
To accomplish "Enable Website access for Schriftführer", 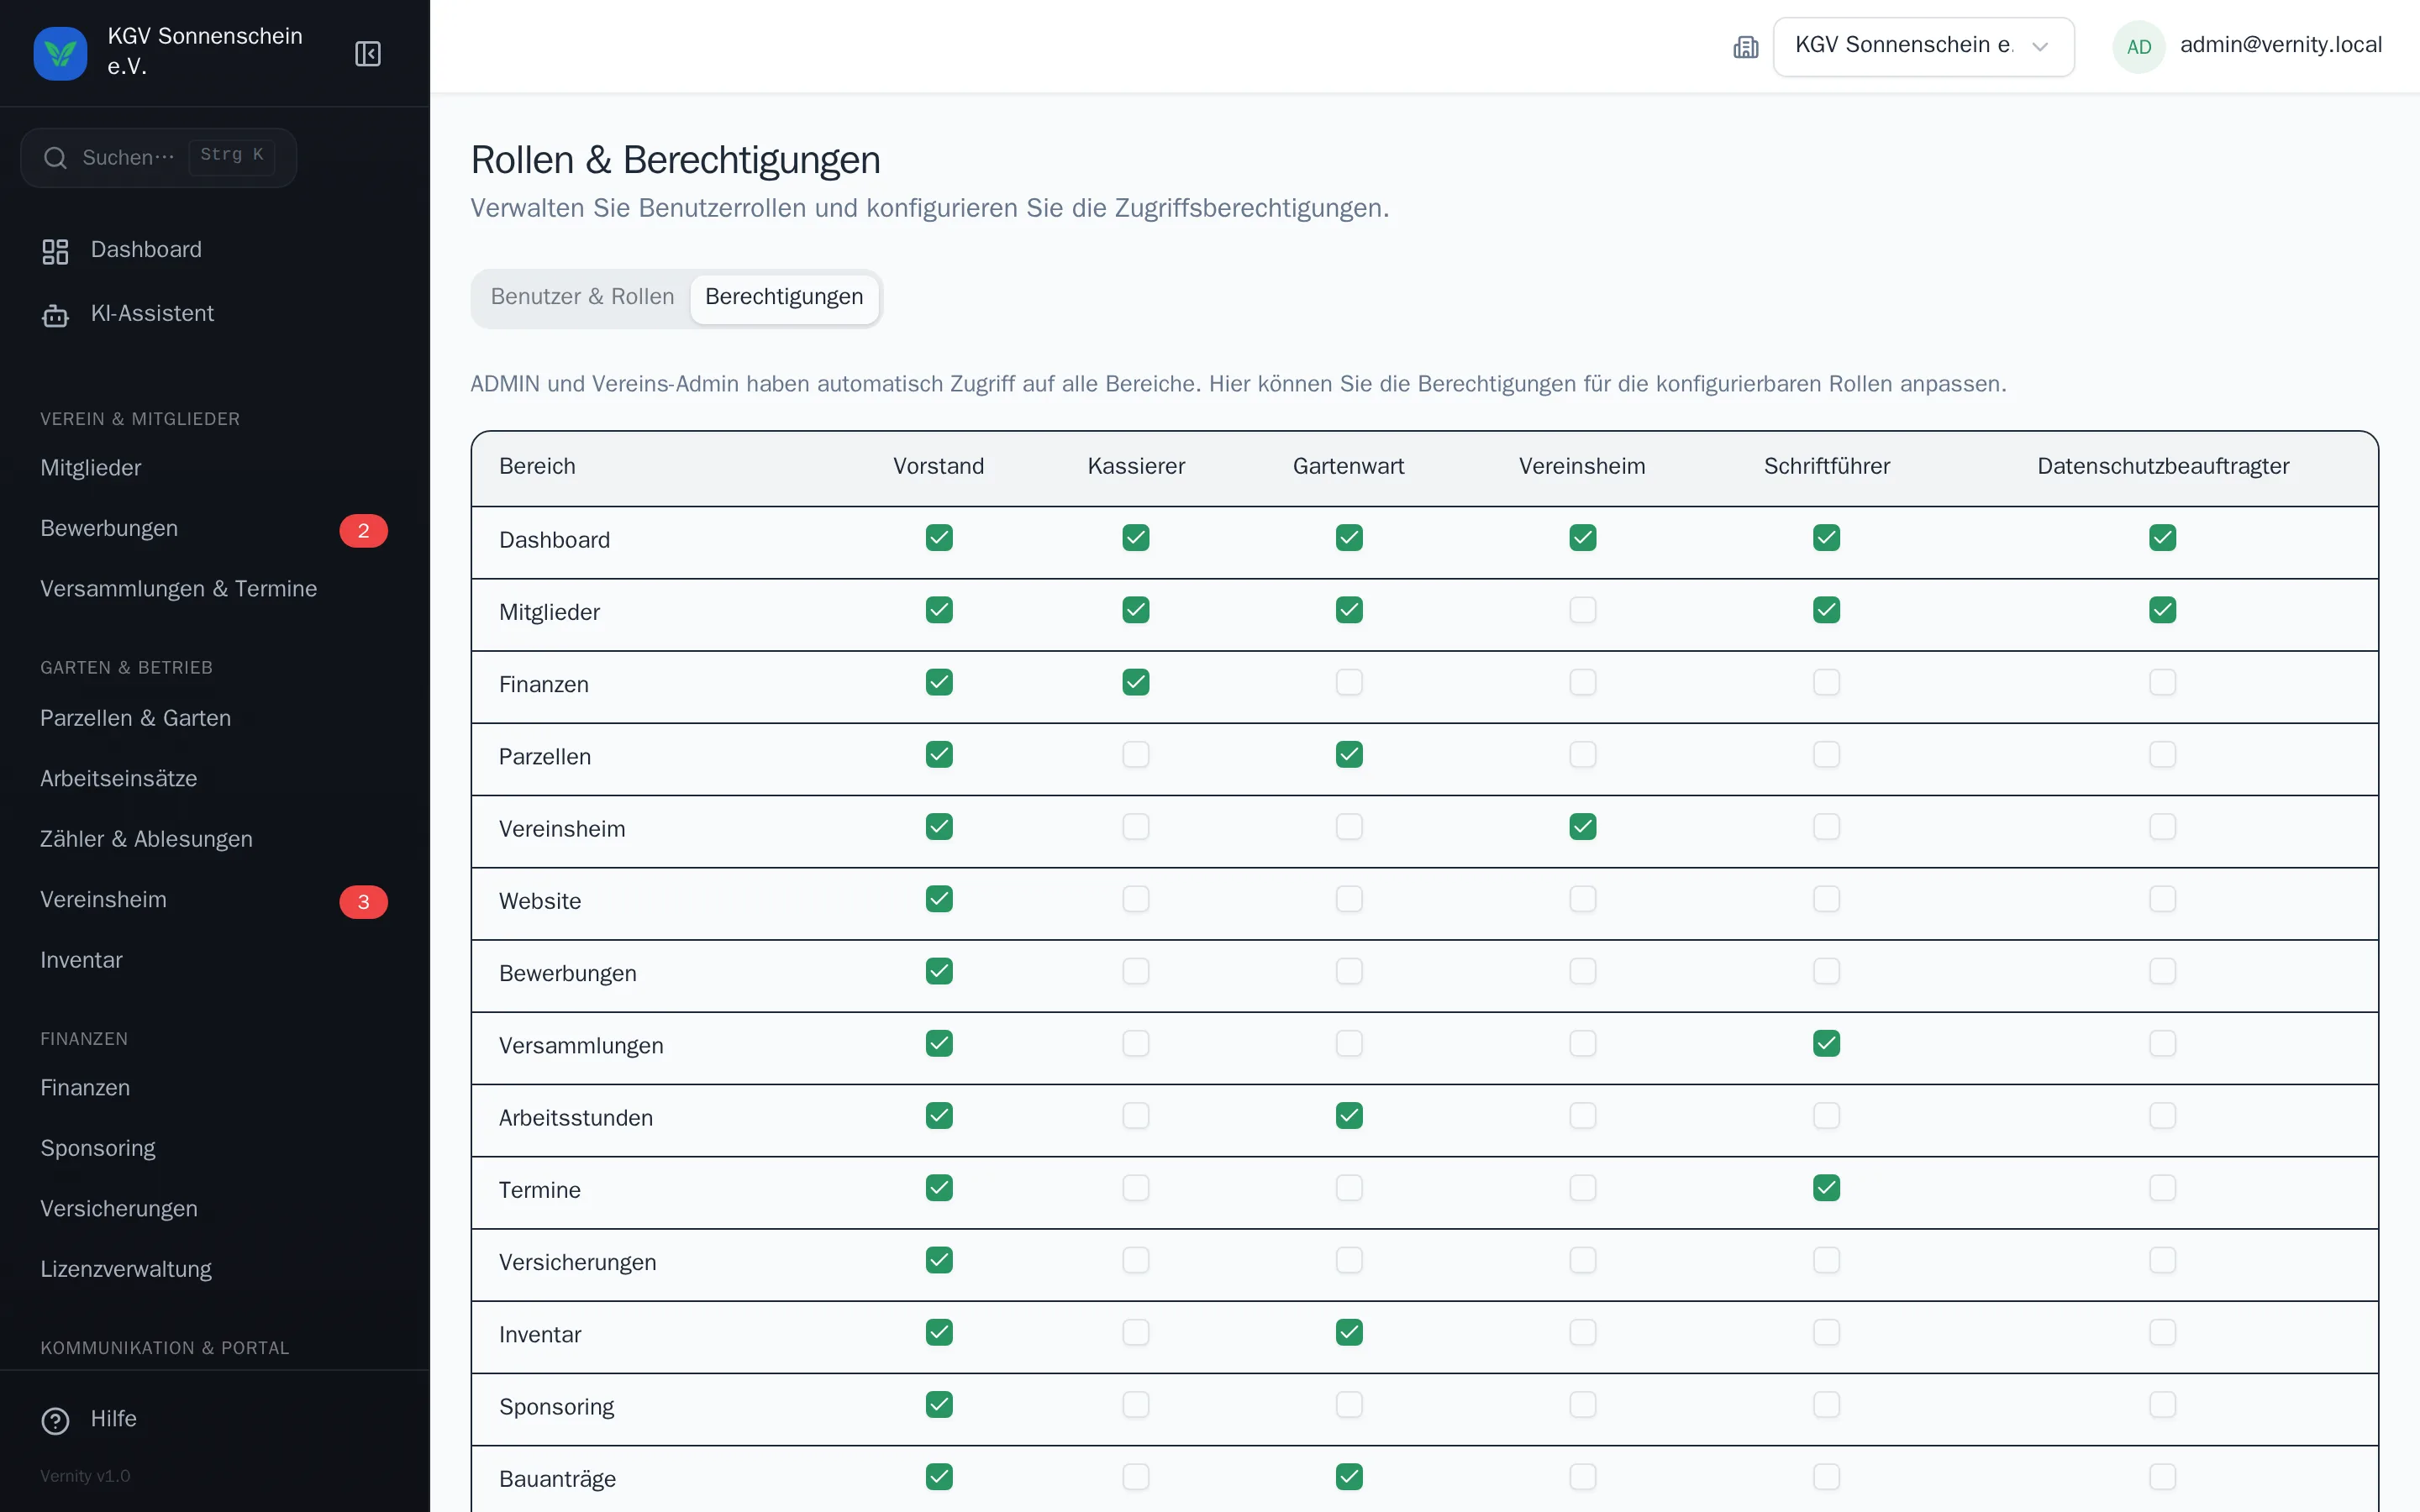I will (1827, 899).
